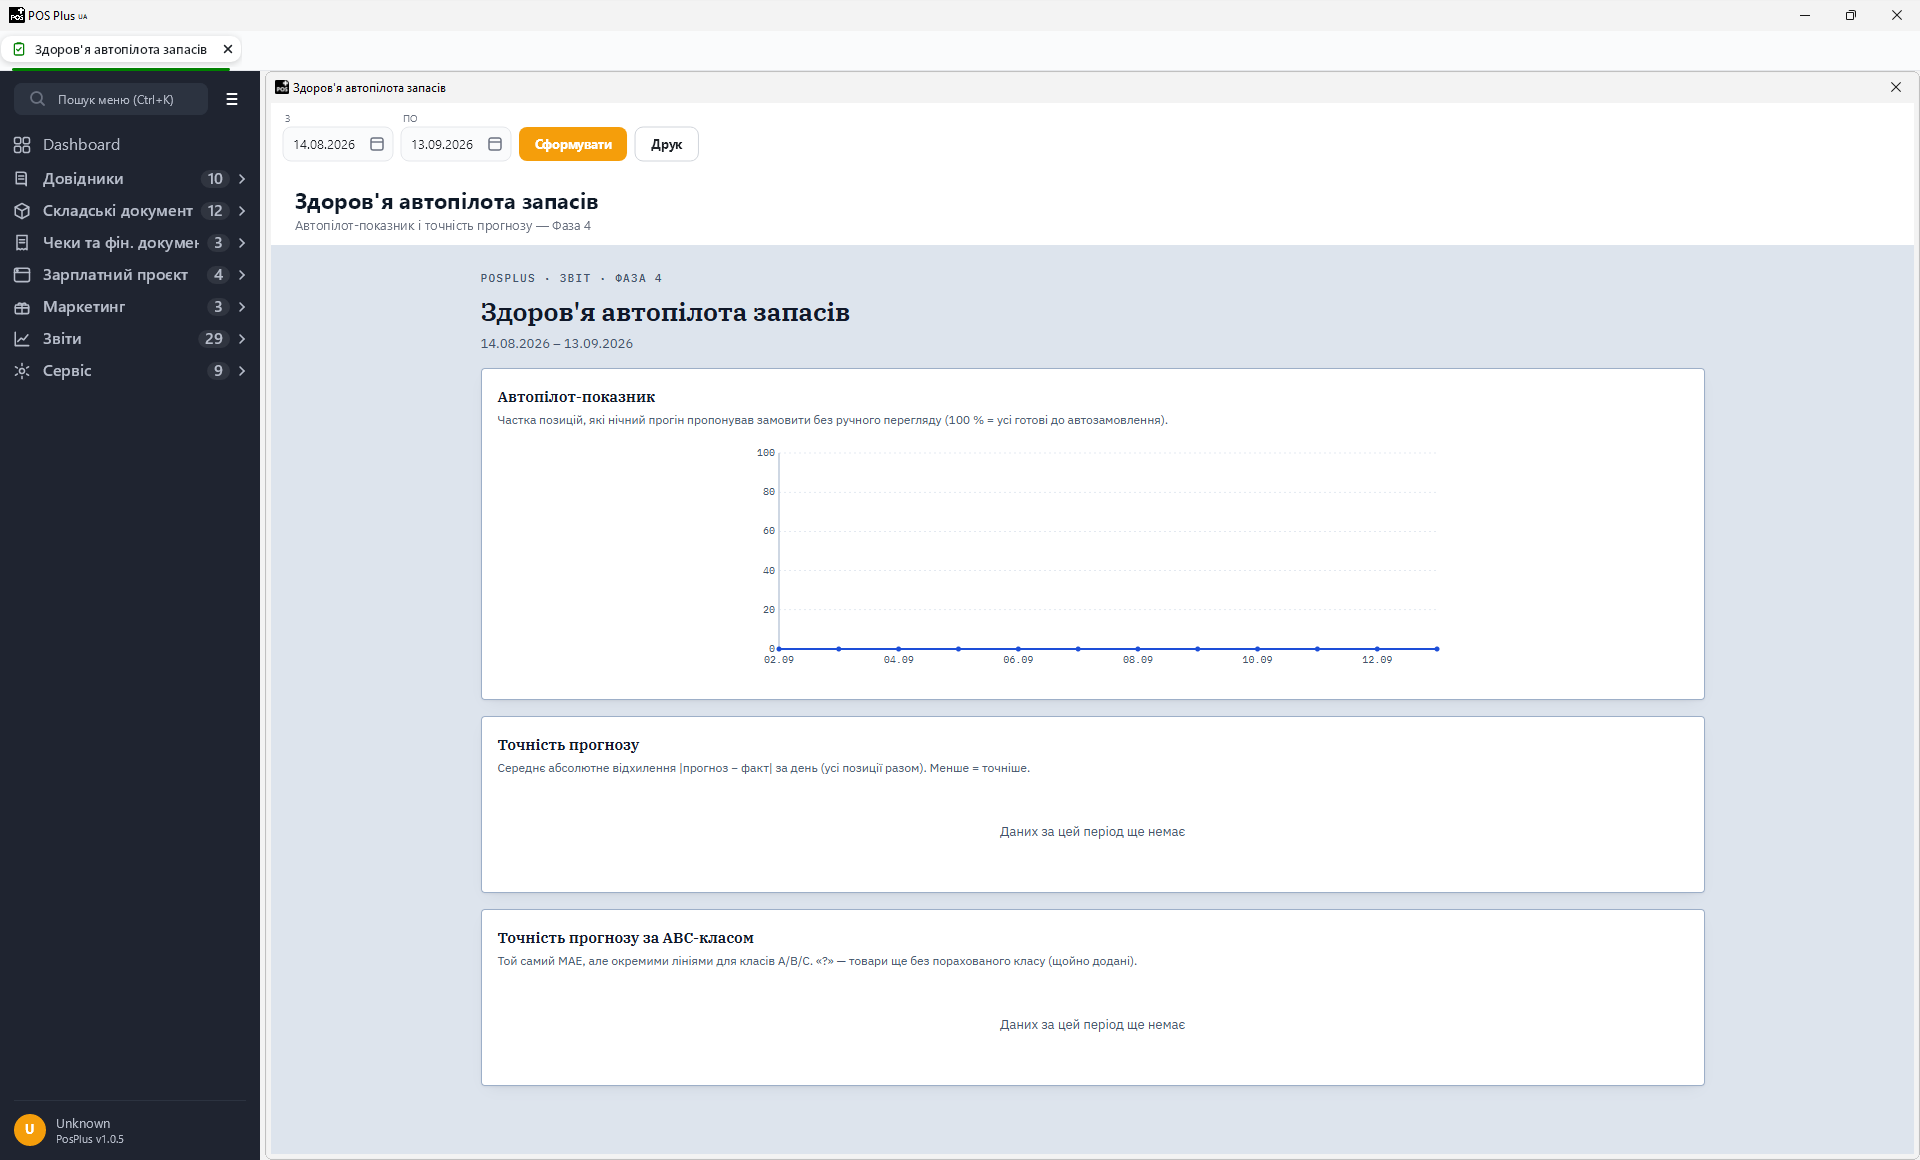Viewport: 1920px width, 1160px height.
Task: Click the Довідники book icon
Action: click(x=22, y=179)
